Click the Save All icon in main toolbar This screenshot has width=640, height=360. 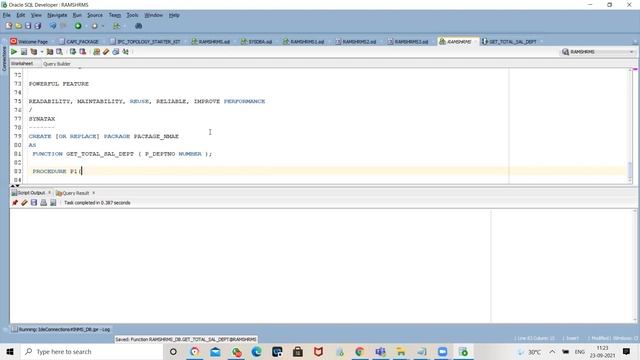tap(38, 26)
